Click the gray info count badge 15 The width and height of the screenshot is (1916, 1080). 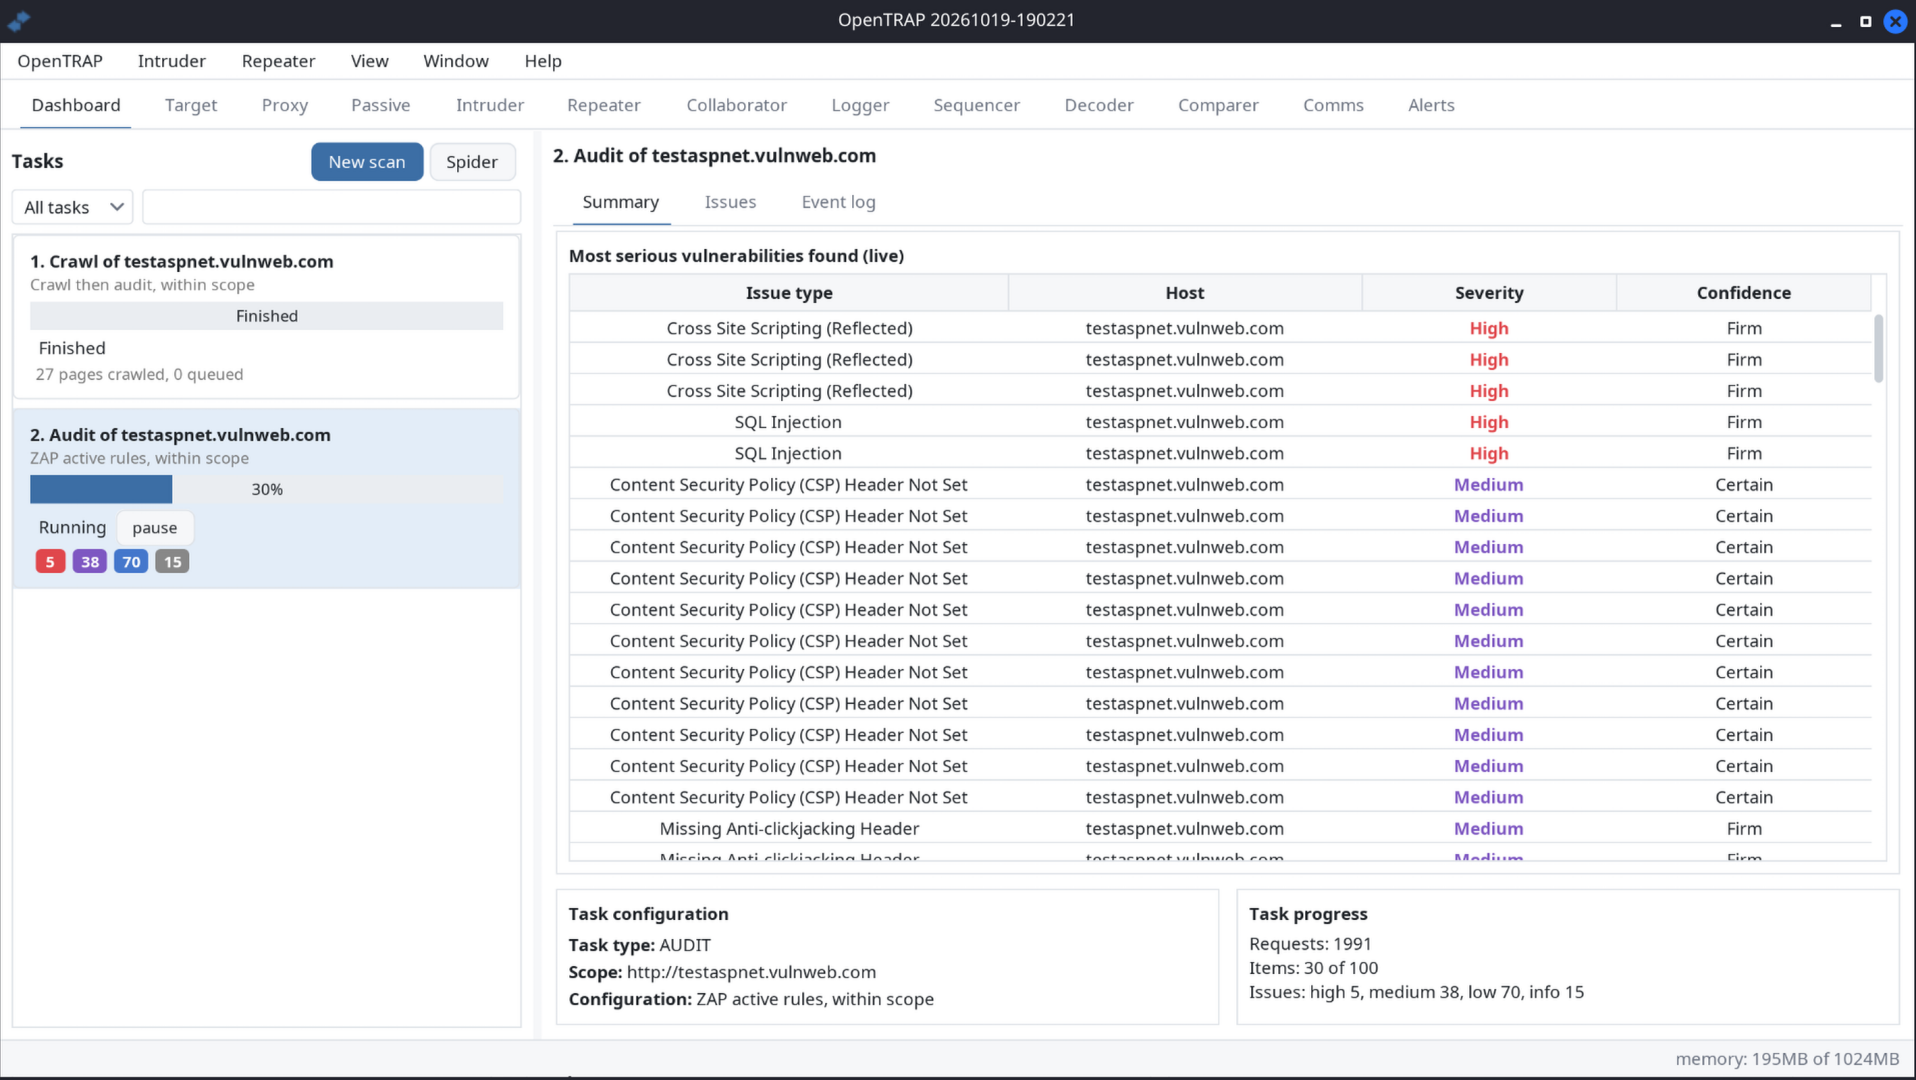[x=172, y=562]
